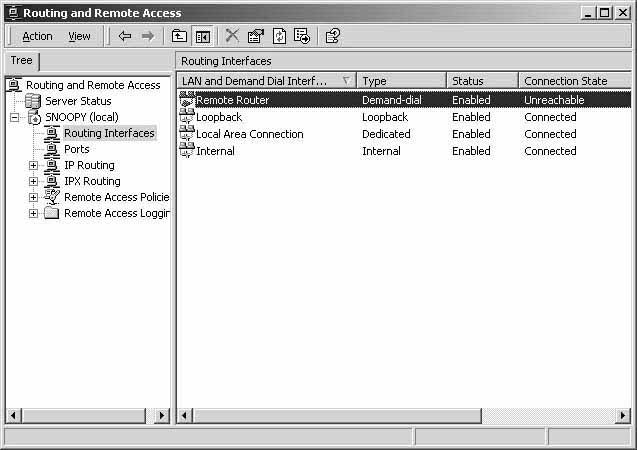Click the Refresh toolbar icon
This screenshot has width=637, height=450.
[279, 36]
